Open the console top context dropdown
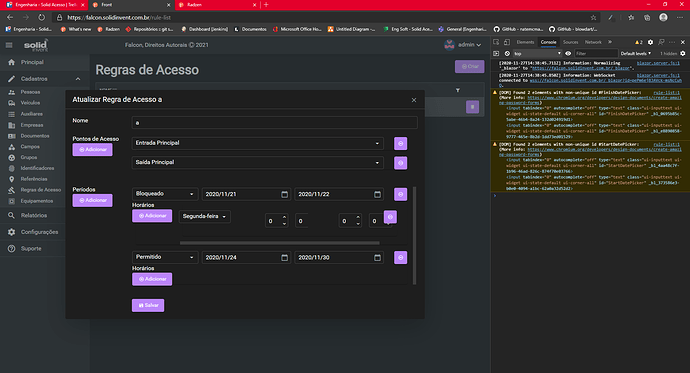This screenshot has width=690, height=373. pos(538,53)
